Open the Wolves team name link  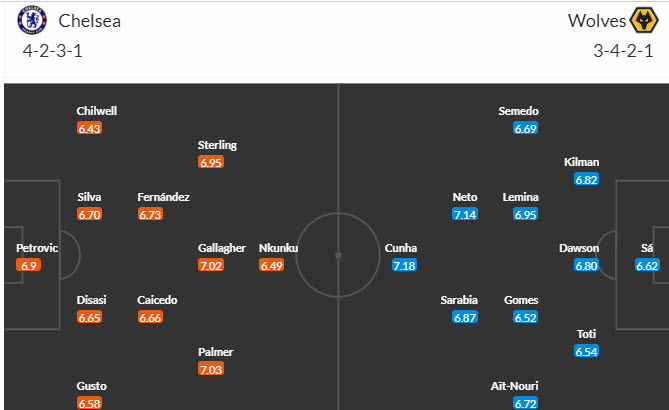pyautogui.click(x=595, y=21)
